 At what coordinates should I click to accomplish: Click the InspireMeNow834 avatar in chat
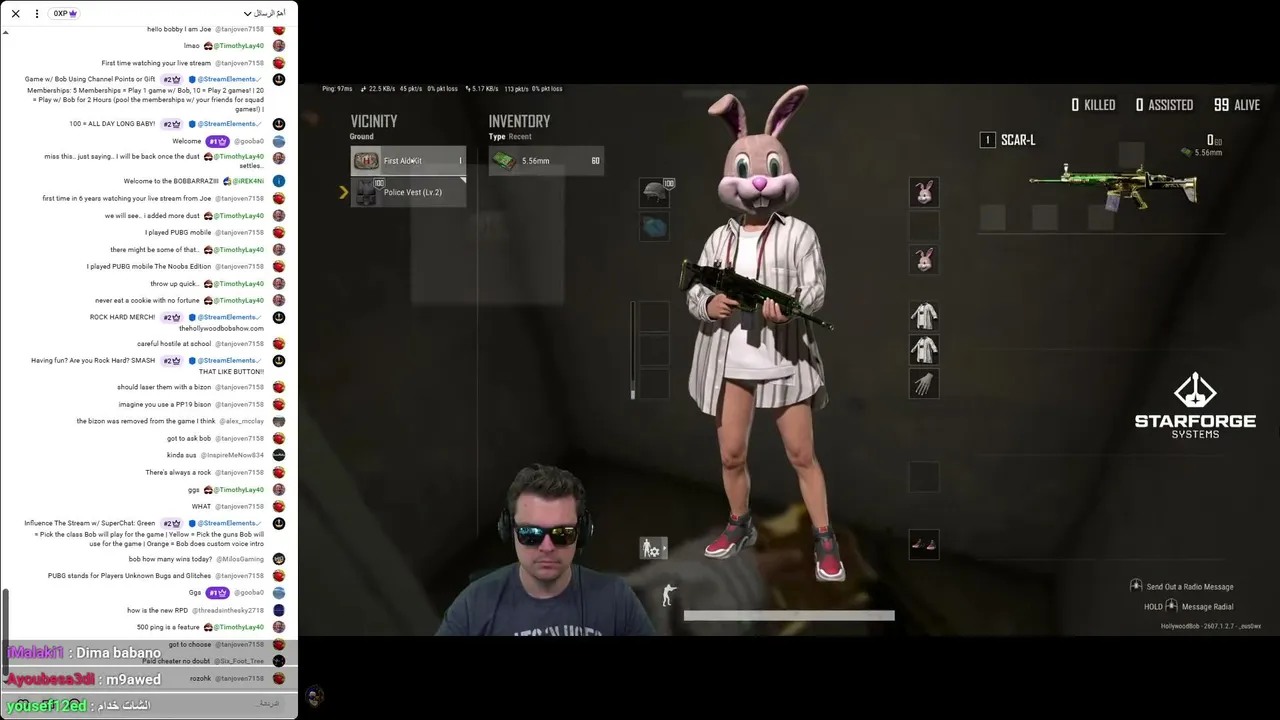pos(279,455)
